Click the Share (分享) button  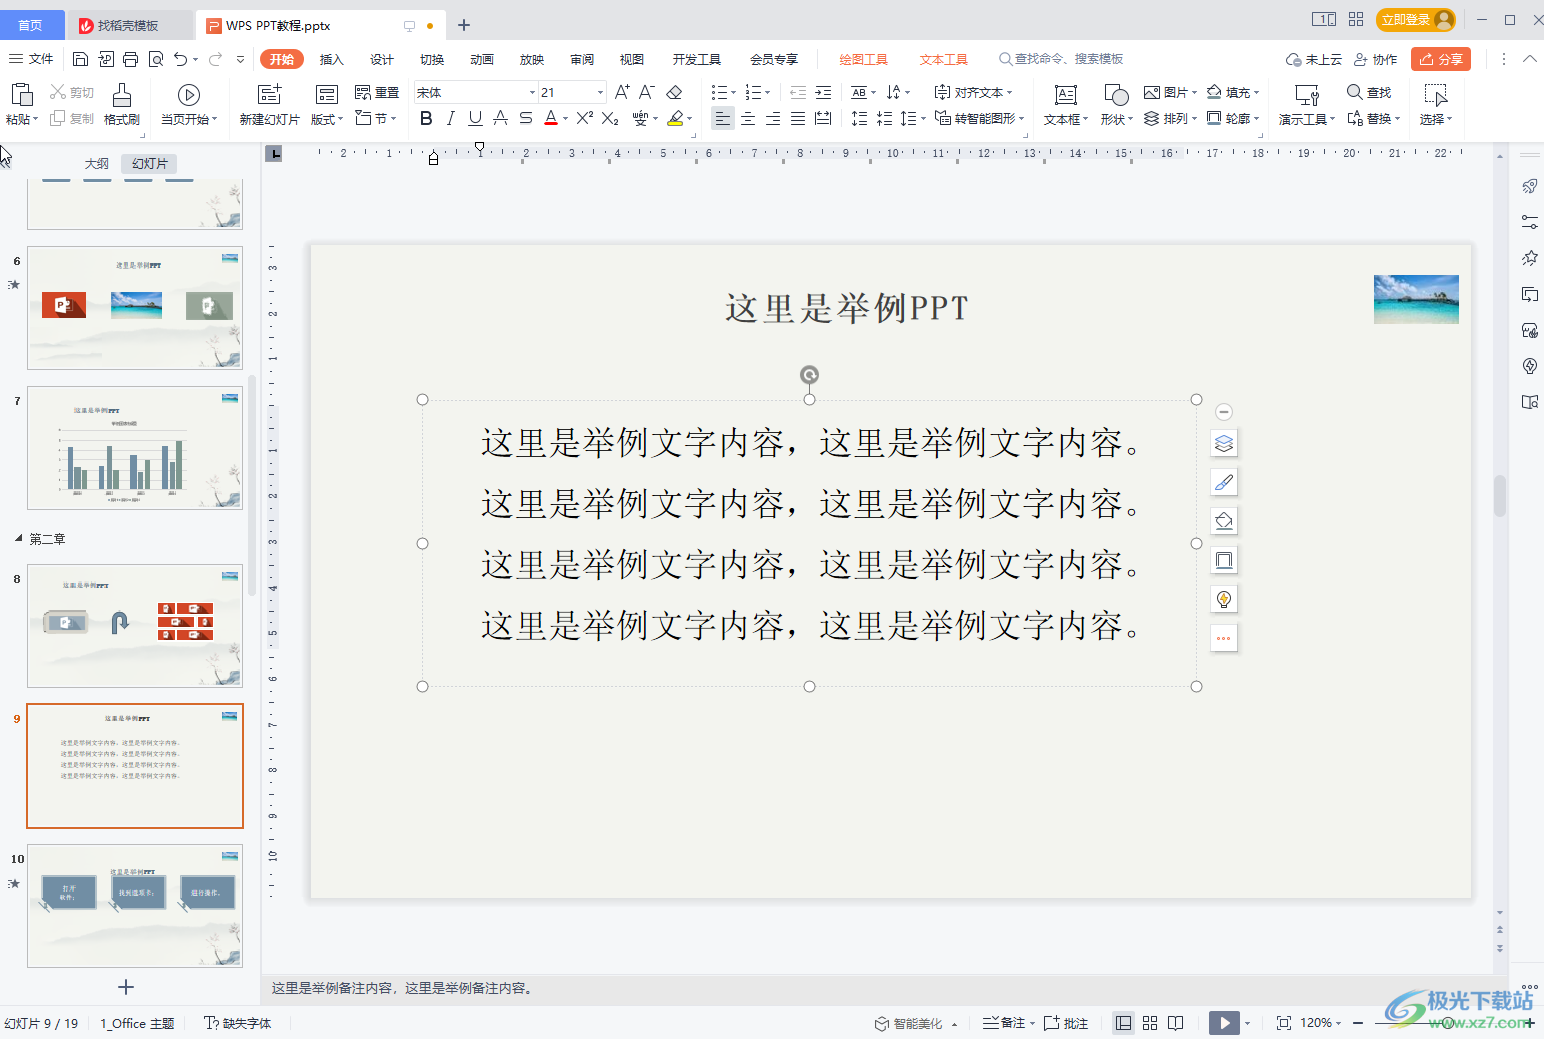1441,59
